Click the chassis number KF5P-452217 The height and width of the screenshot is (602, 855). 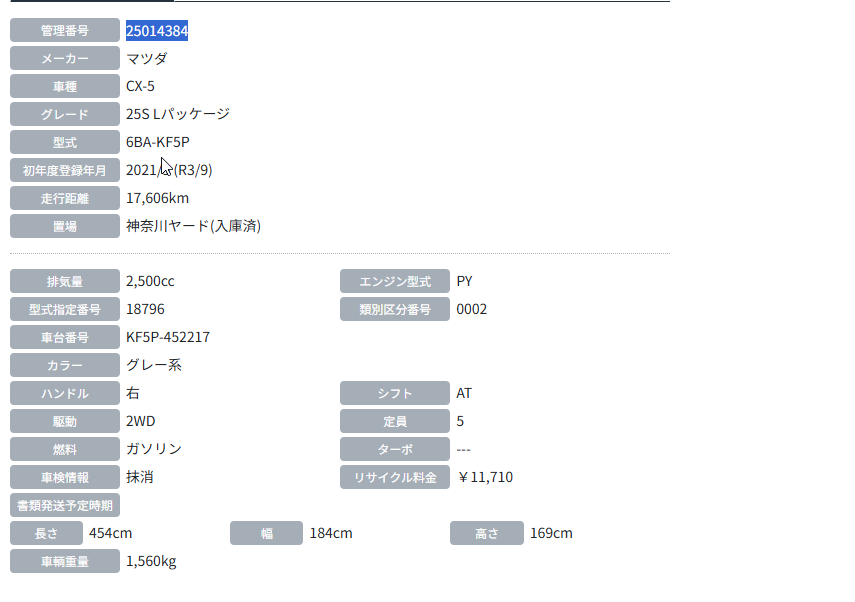point(168,337)
